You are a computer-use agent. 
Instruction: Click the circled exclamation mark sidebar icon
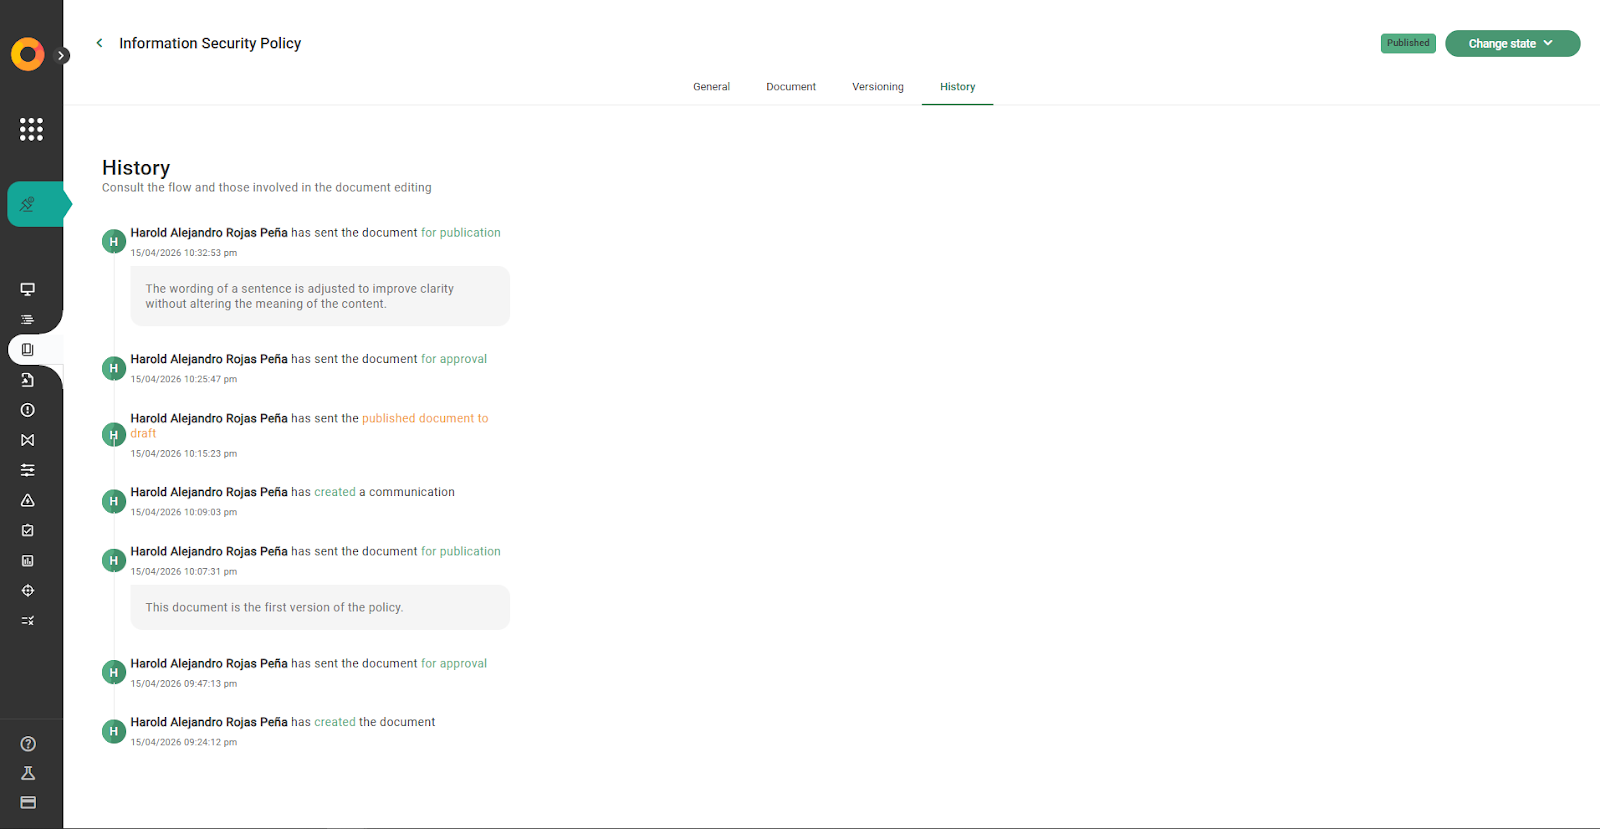(28, 410)
